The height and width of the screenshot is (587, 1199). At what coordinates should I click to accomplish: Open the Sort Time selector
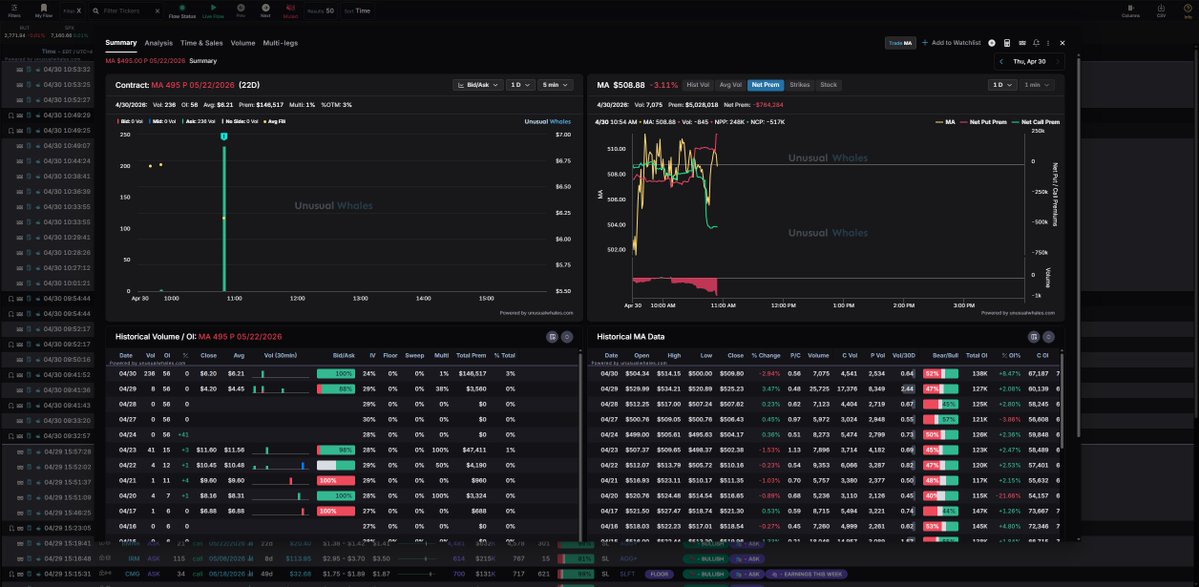tap(358, 11)
